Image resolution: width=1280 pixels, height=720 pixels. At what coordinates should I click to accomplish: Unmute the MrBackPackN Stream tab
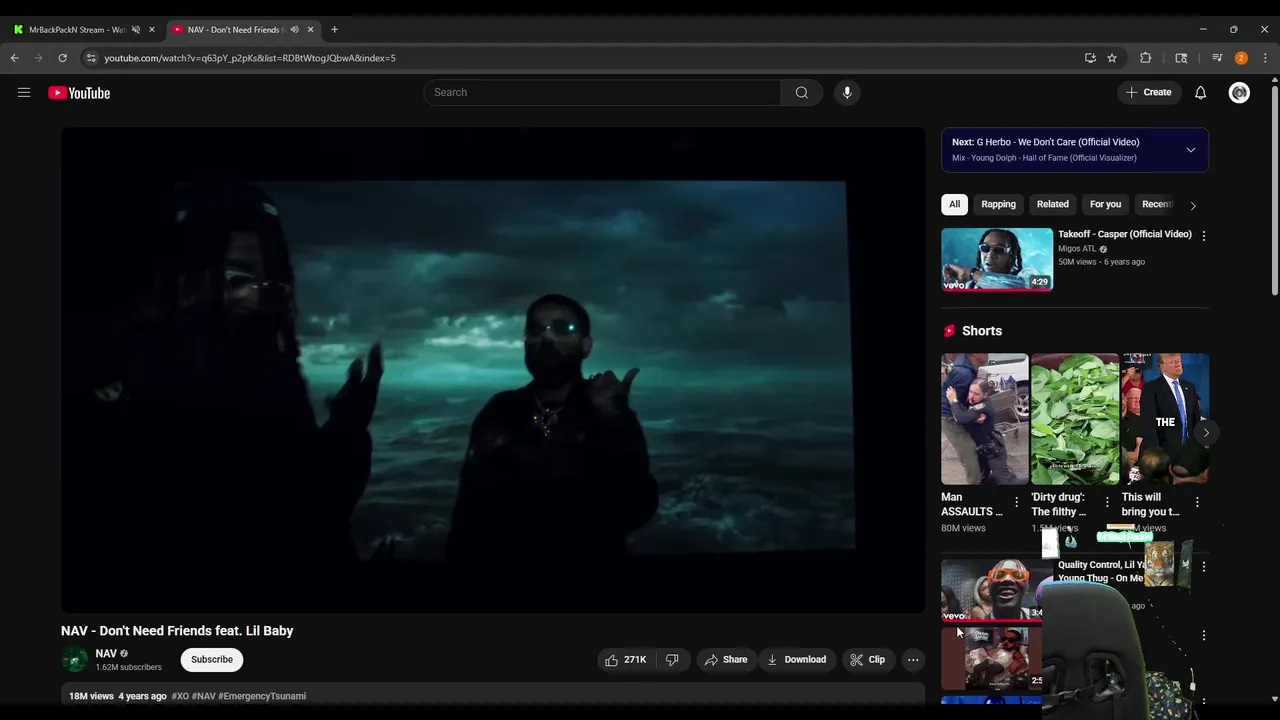[135, 30]
